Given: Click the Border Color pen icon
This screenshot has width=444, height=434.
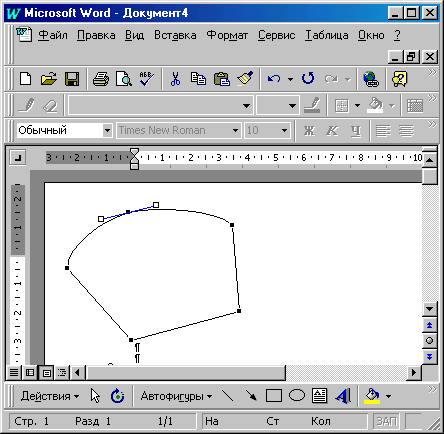Looking at the screenshot, I should tap(312, 105).
